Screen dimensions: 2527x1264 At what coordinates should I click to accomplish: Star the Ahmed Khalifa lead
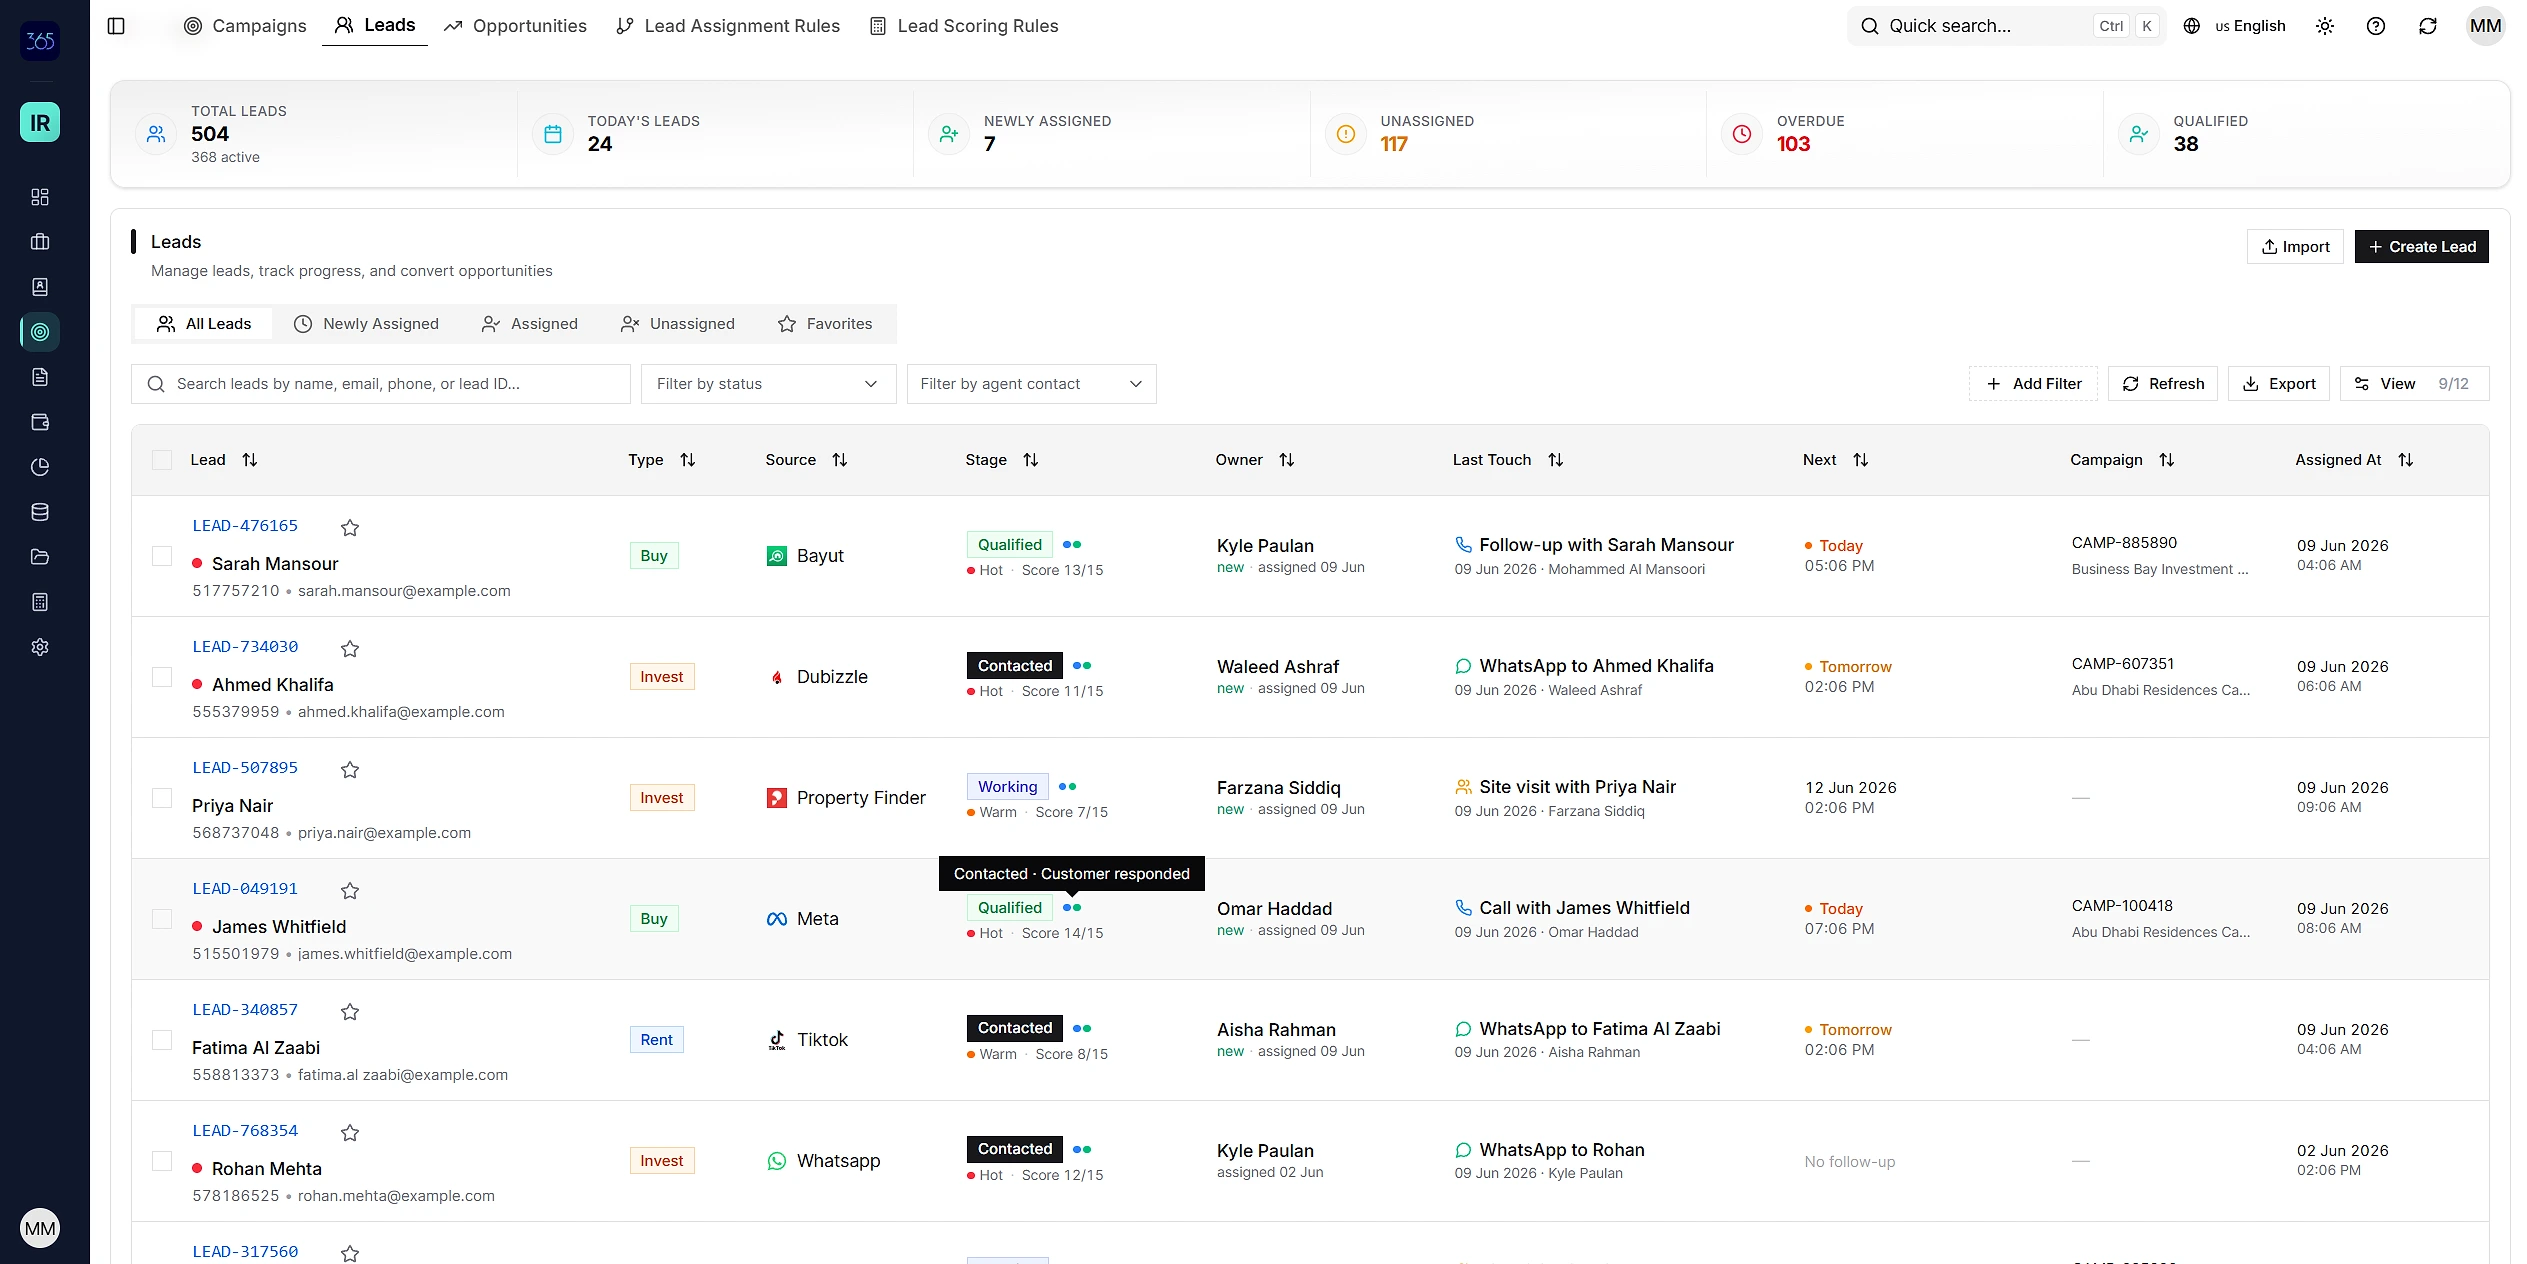point(350,649)
